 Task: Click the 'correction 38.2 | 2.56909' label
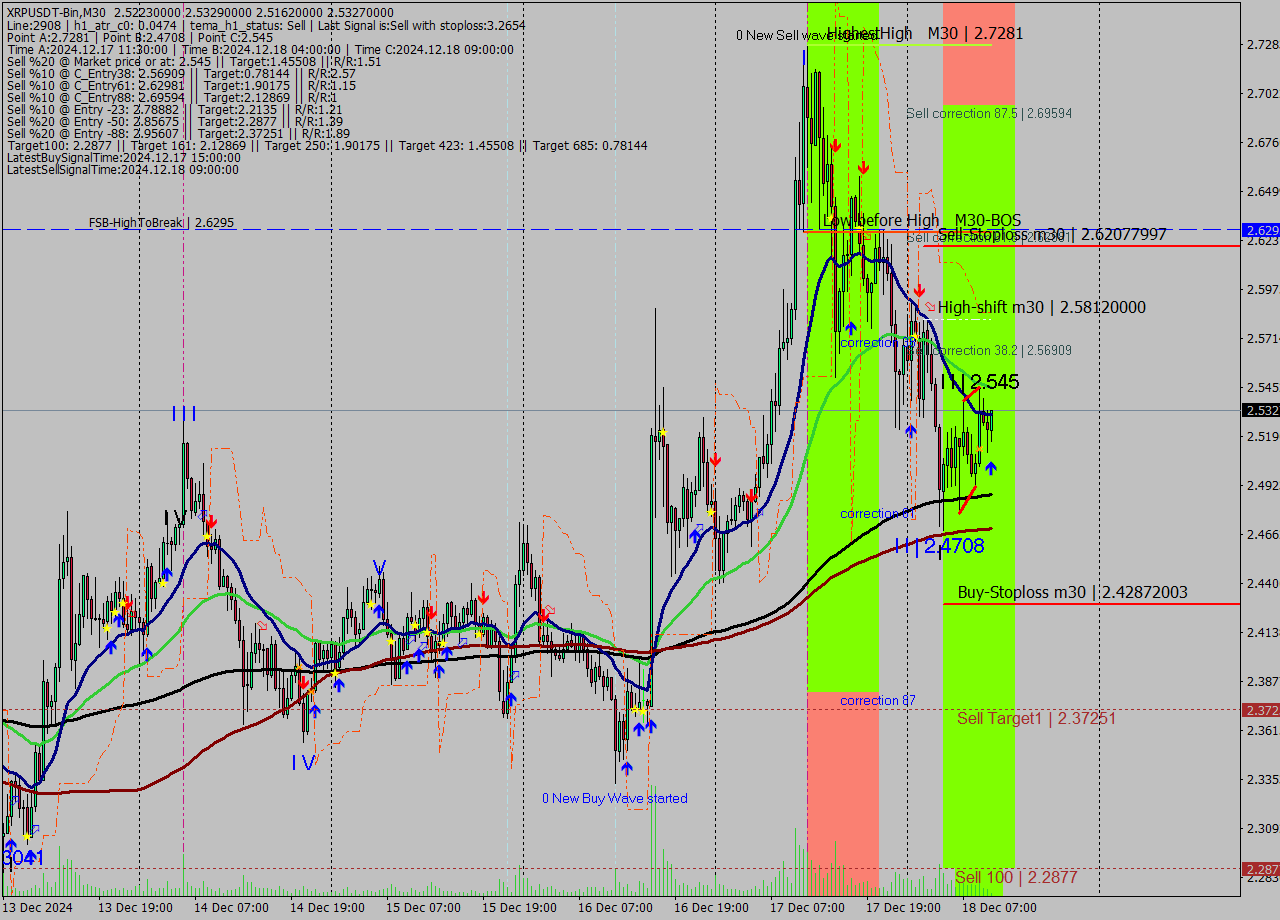pos(1001,350)
